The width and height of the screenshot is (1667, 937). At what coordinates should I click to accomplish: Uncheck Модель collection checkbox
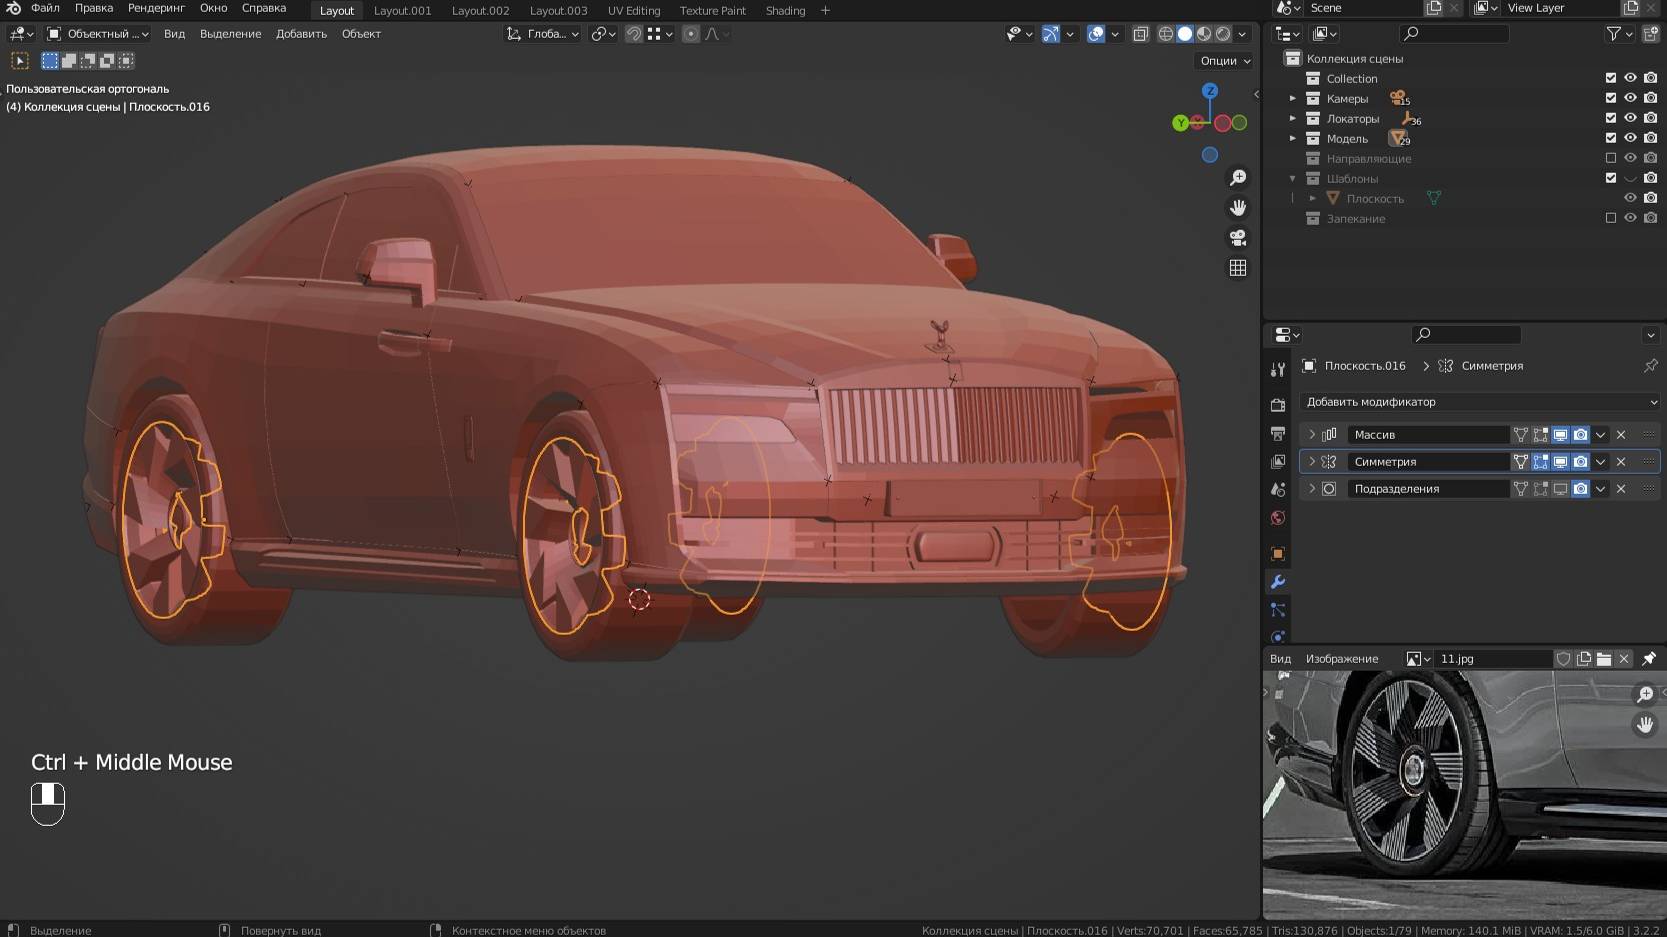[1610, 138]
